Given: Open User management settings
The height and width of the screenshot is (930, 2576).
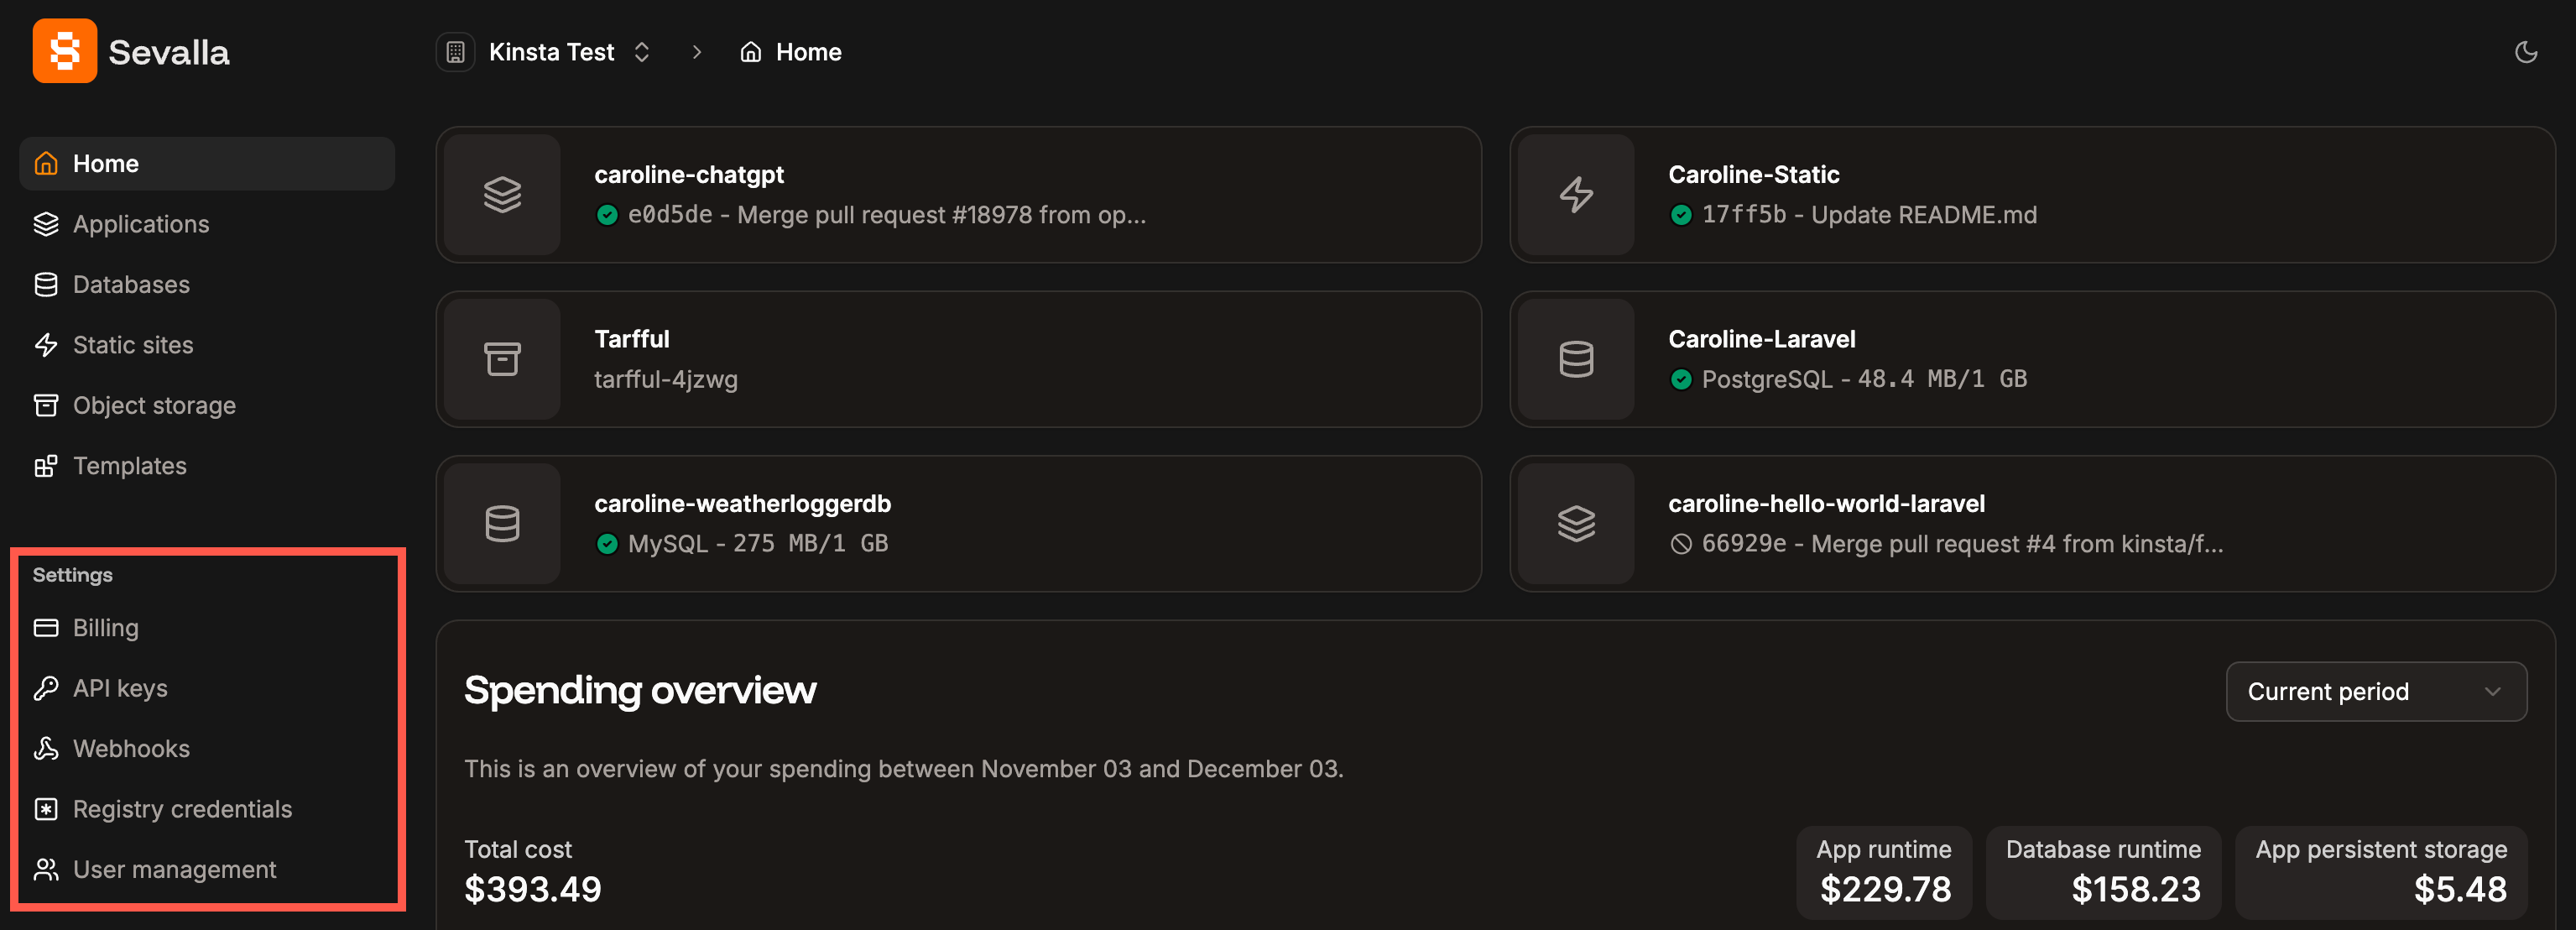Looking at the screenshot, I should click(175, 869).
